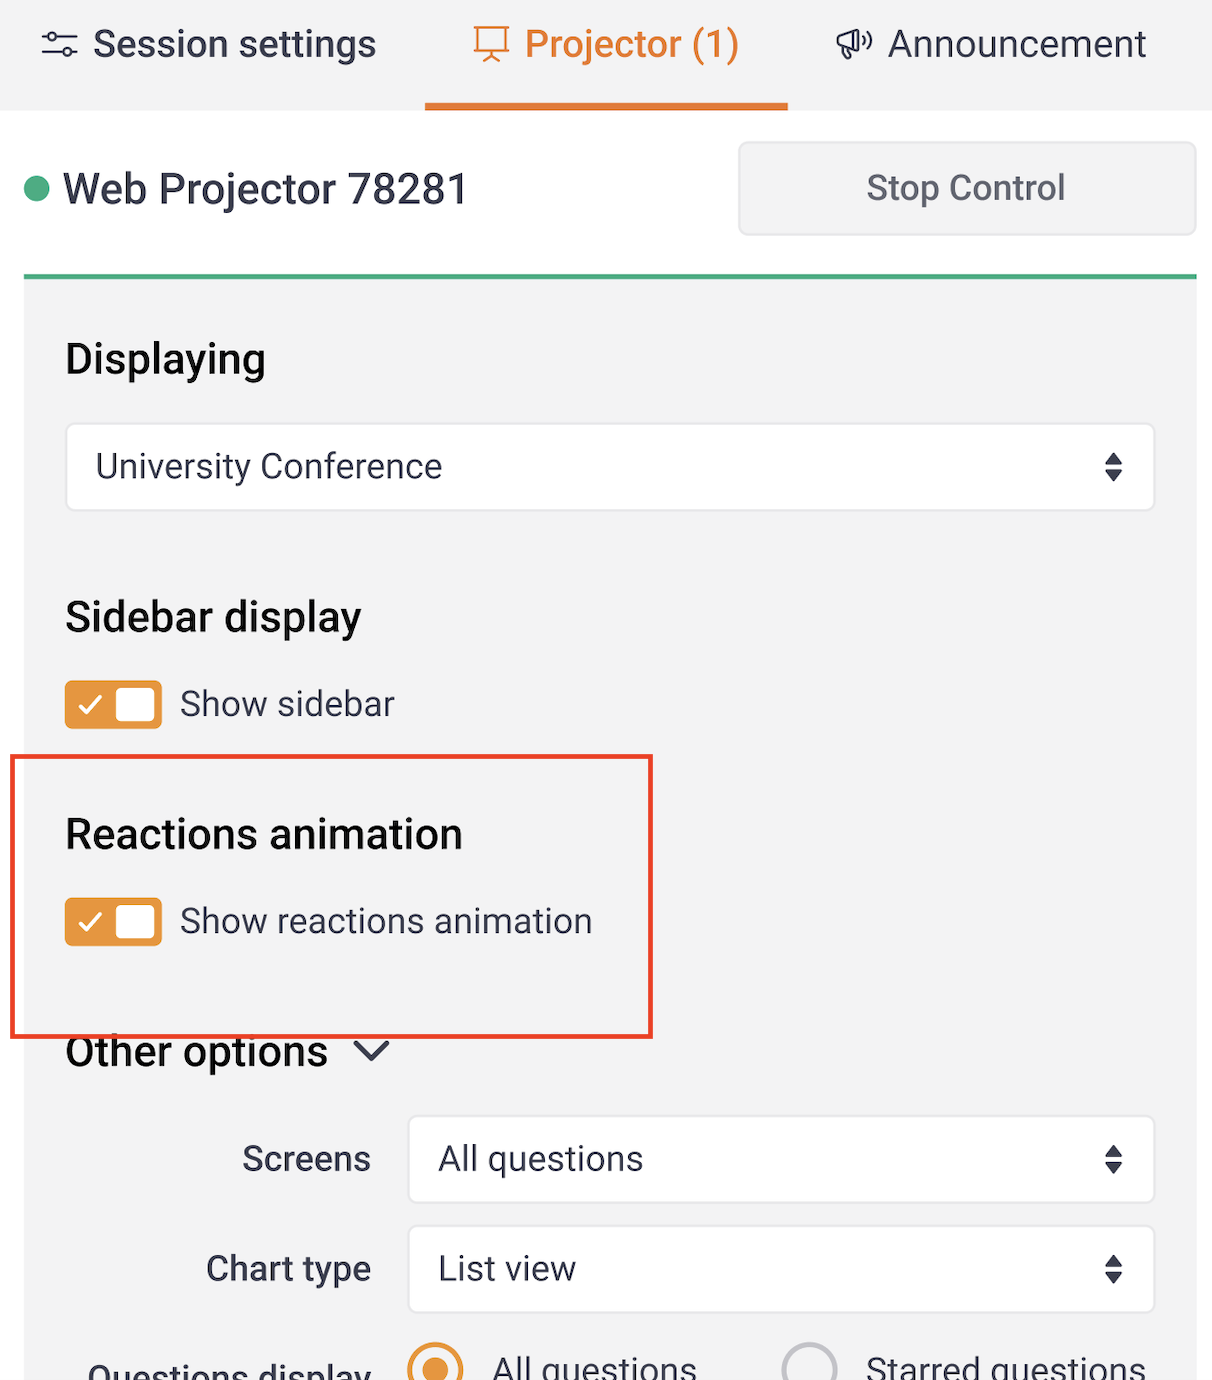1212x1380 pixels.
Task: Click the Web Projector 78281 title
Action: [x=265, y=189]
